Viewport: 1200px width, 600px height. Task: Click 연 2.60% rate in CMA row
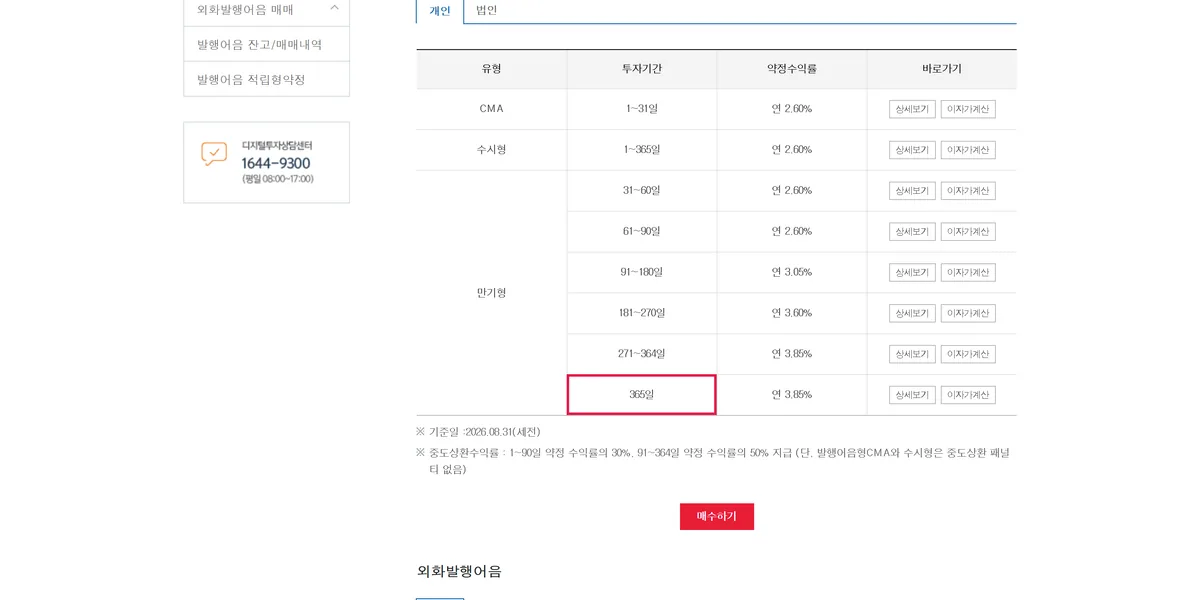(792, 109)
